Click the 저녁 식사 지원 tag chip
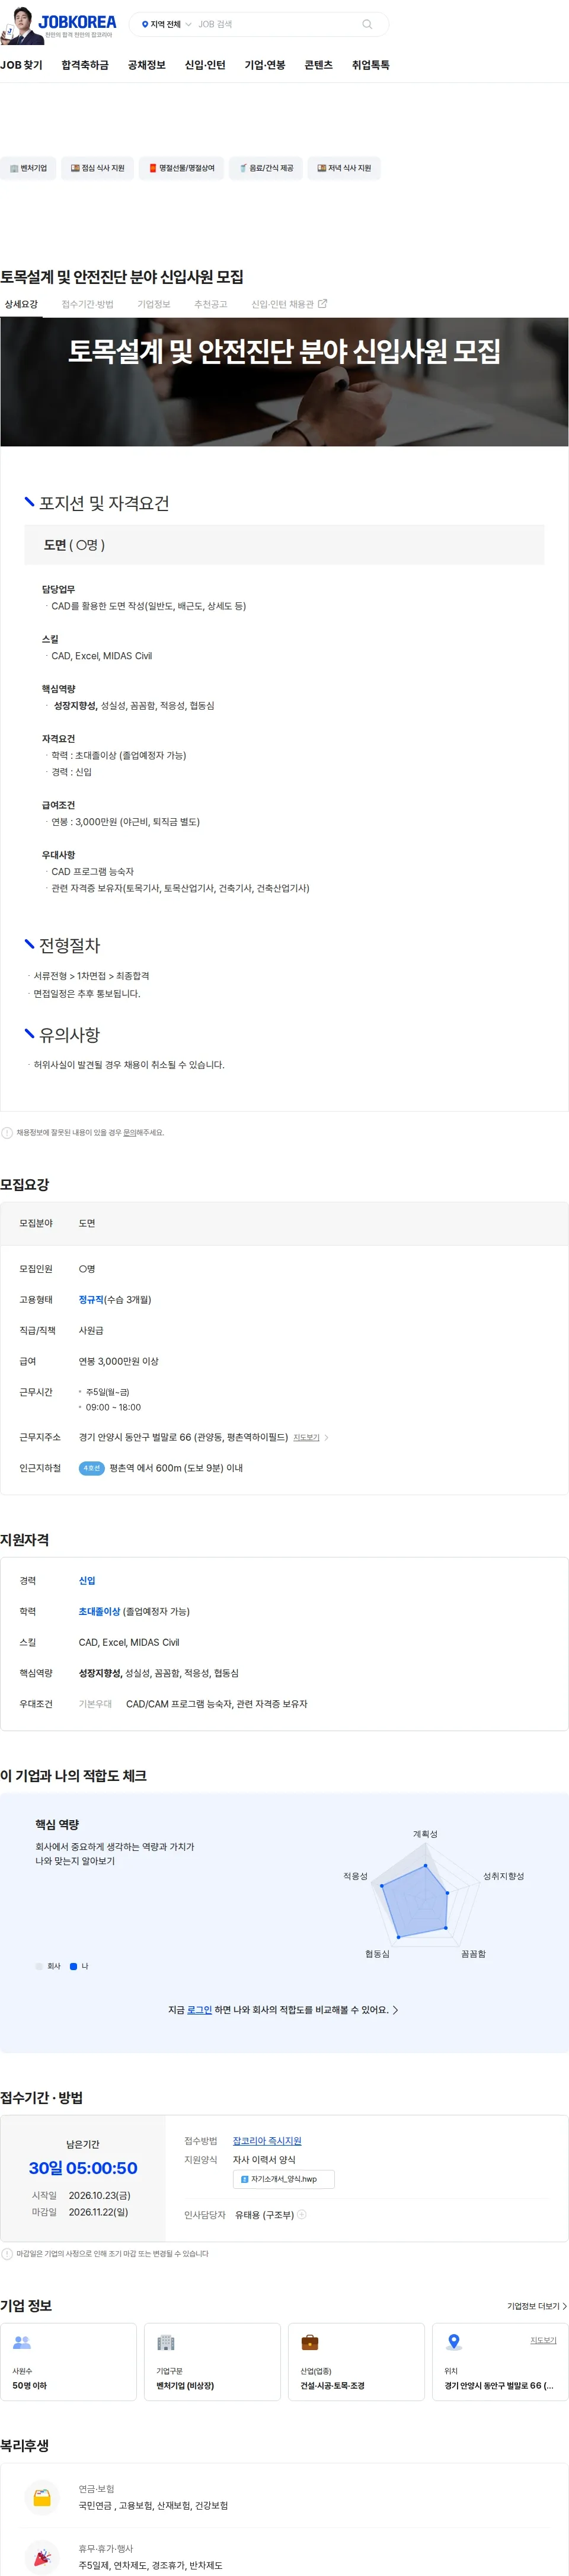Image resolution: width=569 pixels, height=2576 pixels. coord(344,168)
